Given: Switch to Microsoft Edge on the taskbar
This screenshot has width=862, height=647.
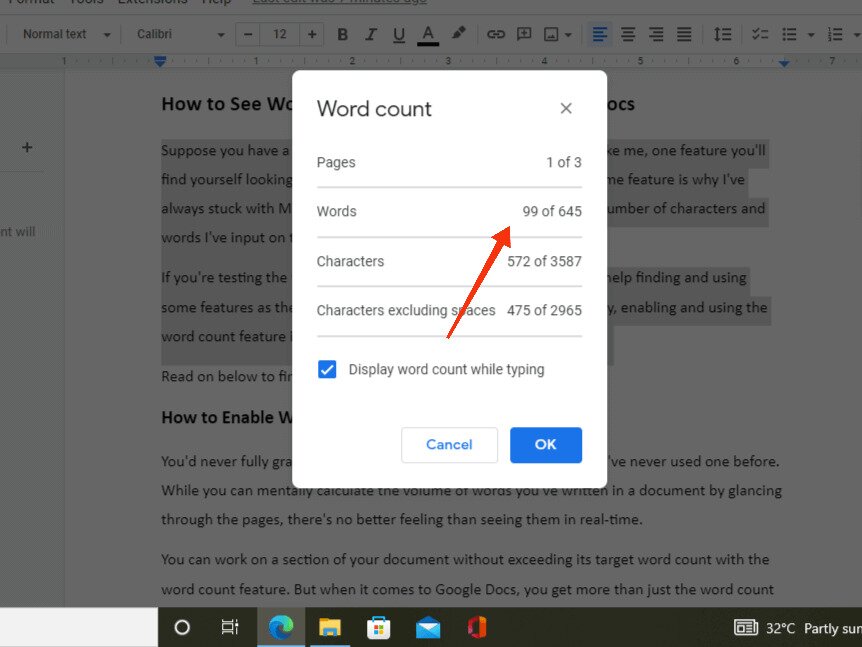Looking at the screenshot, I should tap(280, 627).
